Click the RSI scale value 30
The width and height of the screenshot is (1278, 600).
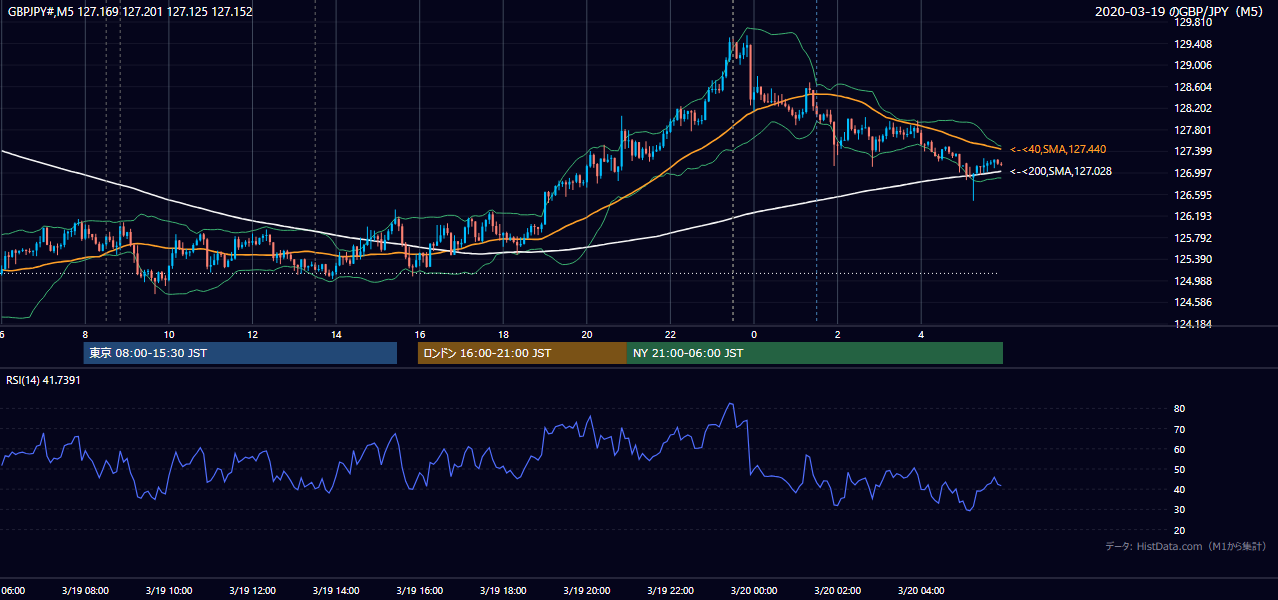[1180, 510]
